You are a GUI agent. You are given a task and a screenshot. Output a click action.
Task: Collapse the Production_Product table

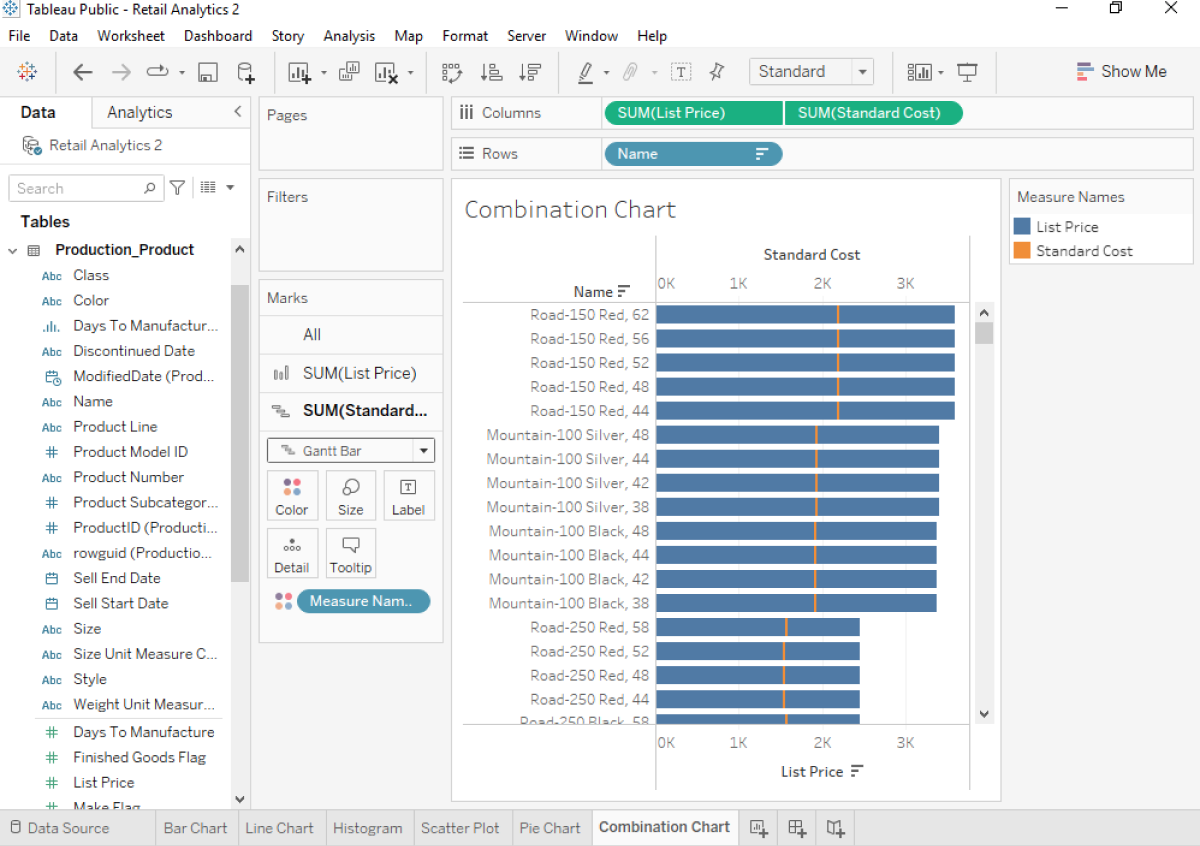10,249
